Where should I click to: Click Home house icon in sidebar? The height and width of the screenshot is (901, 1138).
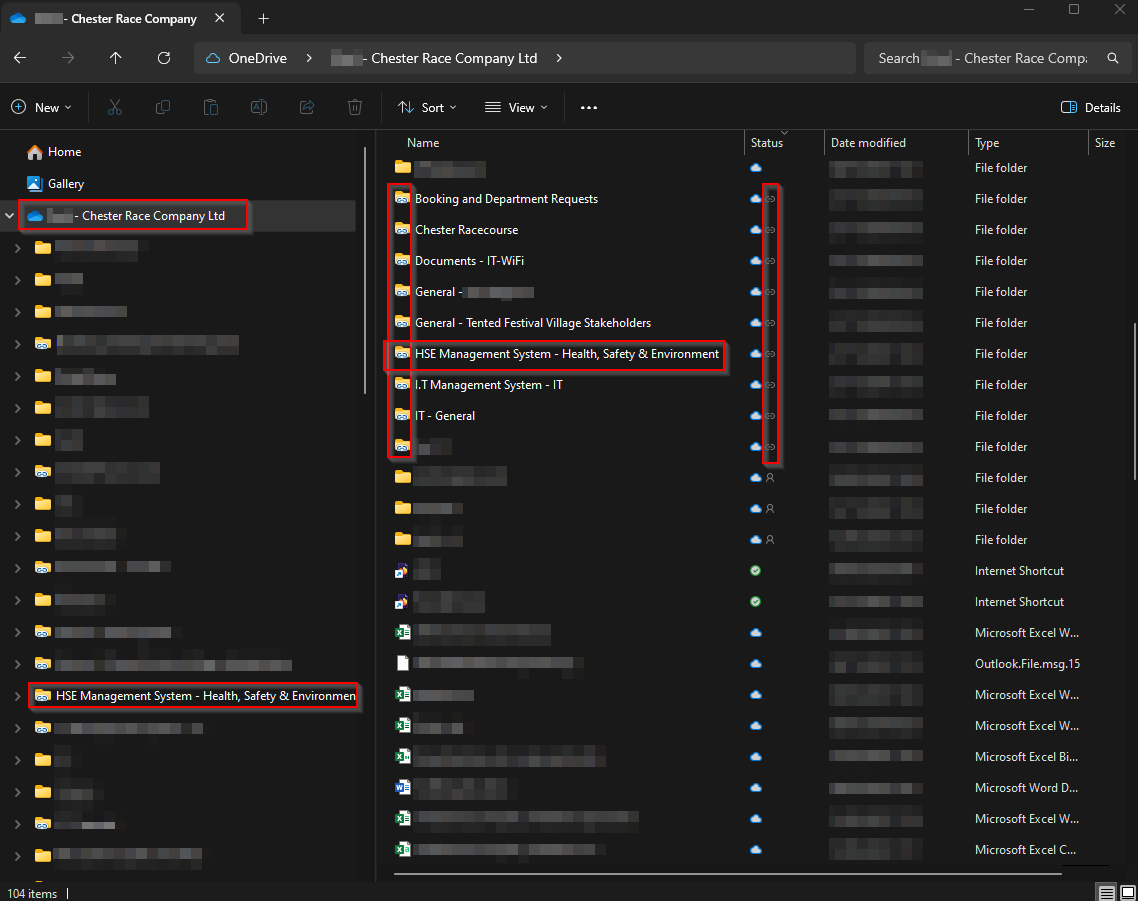pyautogui.click(x=34, y=152)
